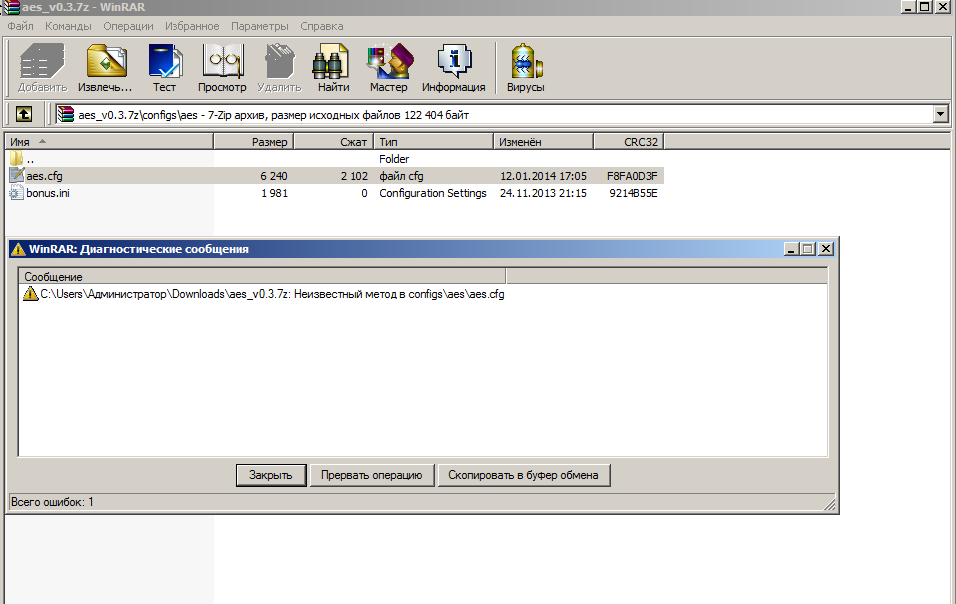
Task: Click the parent folder '..' icon
Action: (x=16, y=158)
